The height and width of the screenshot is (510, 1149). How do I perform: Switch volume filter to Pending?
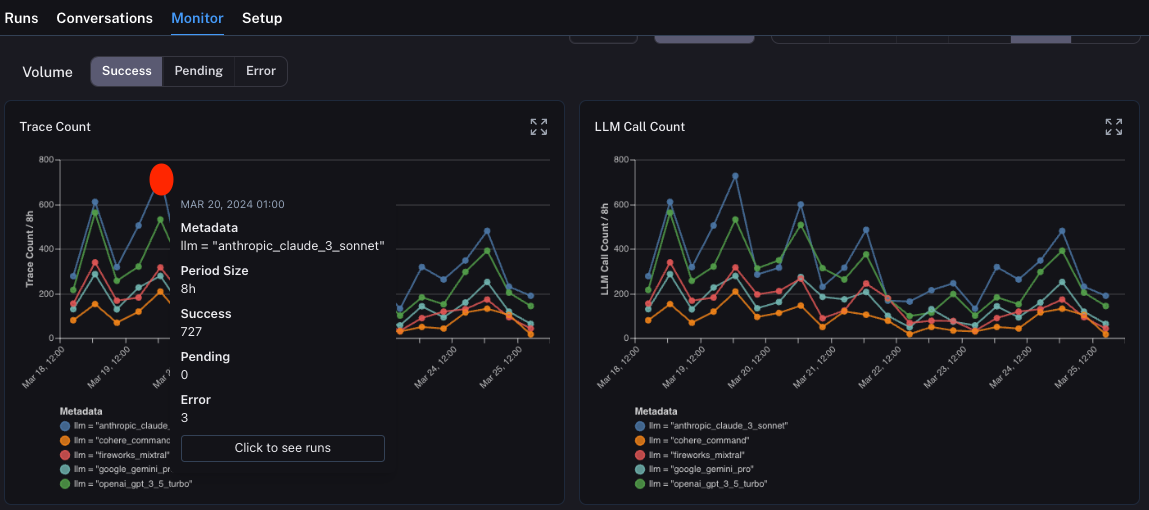coord(198,71)
